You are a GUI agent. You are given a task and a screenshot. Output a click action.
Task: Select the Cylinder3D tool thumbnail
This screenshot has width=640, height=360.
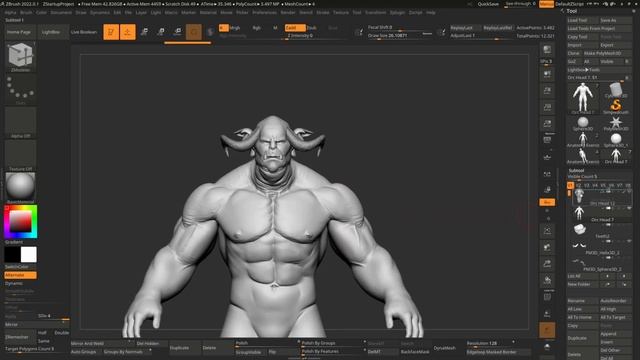coord(616,90)
